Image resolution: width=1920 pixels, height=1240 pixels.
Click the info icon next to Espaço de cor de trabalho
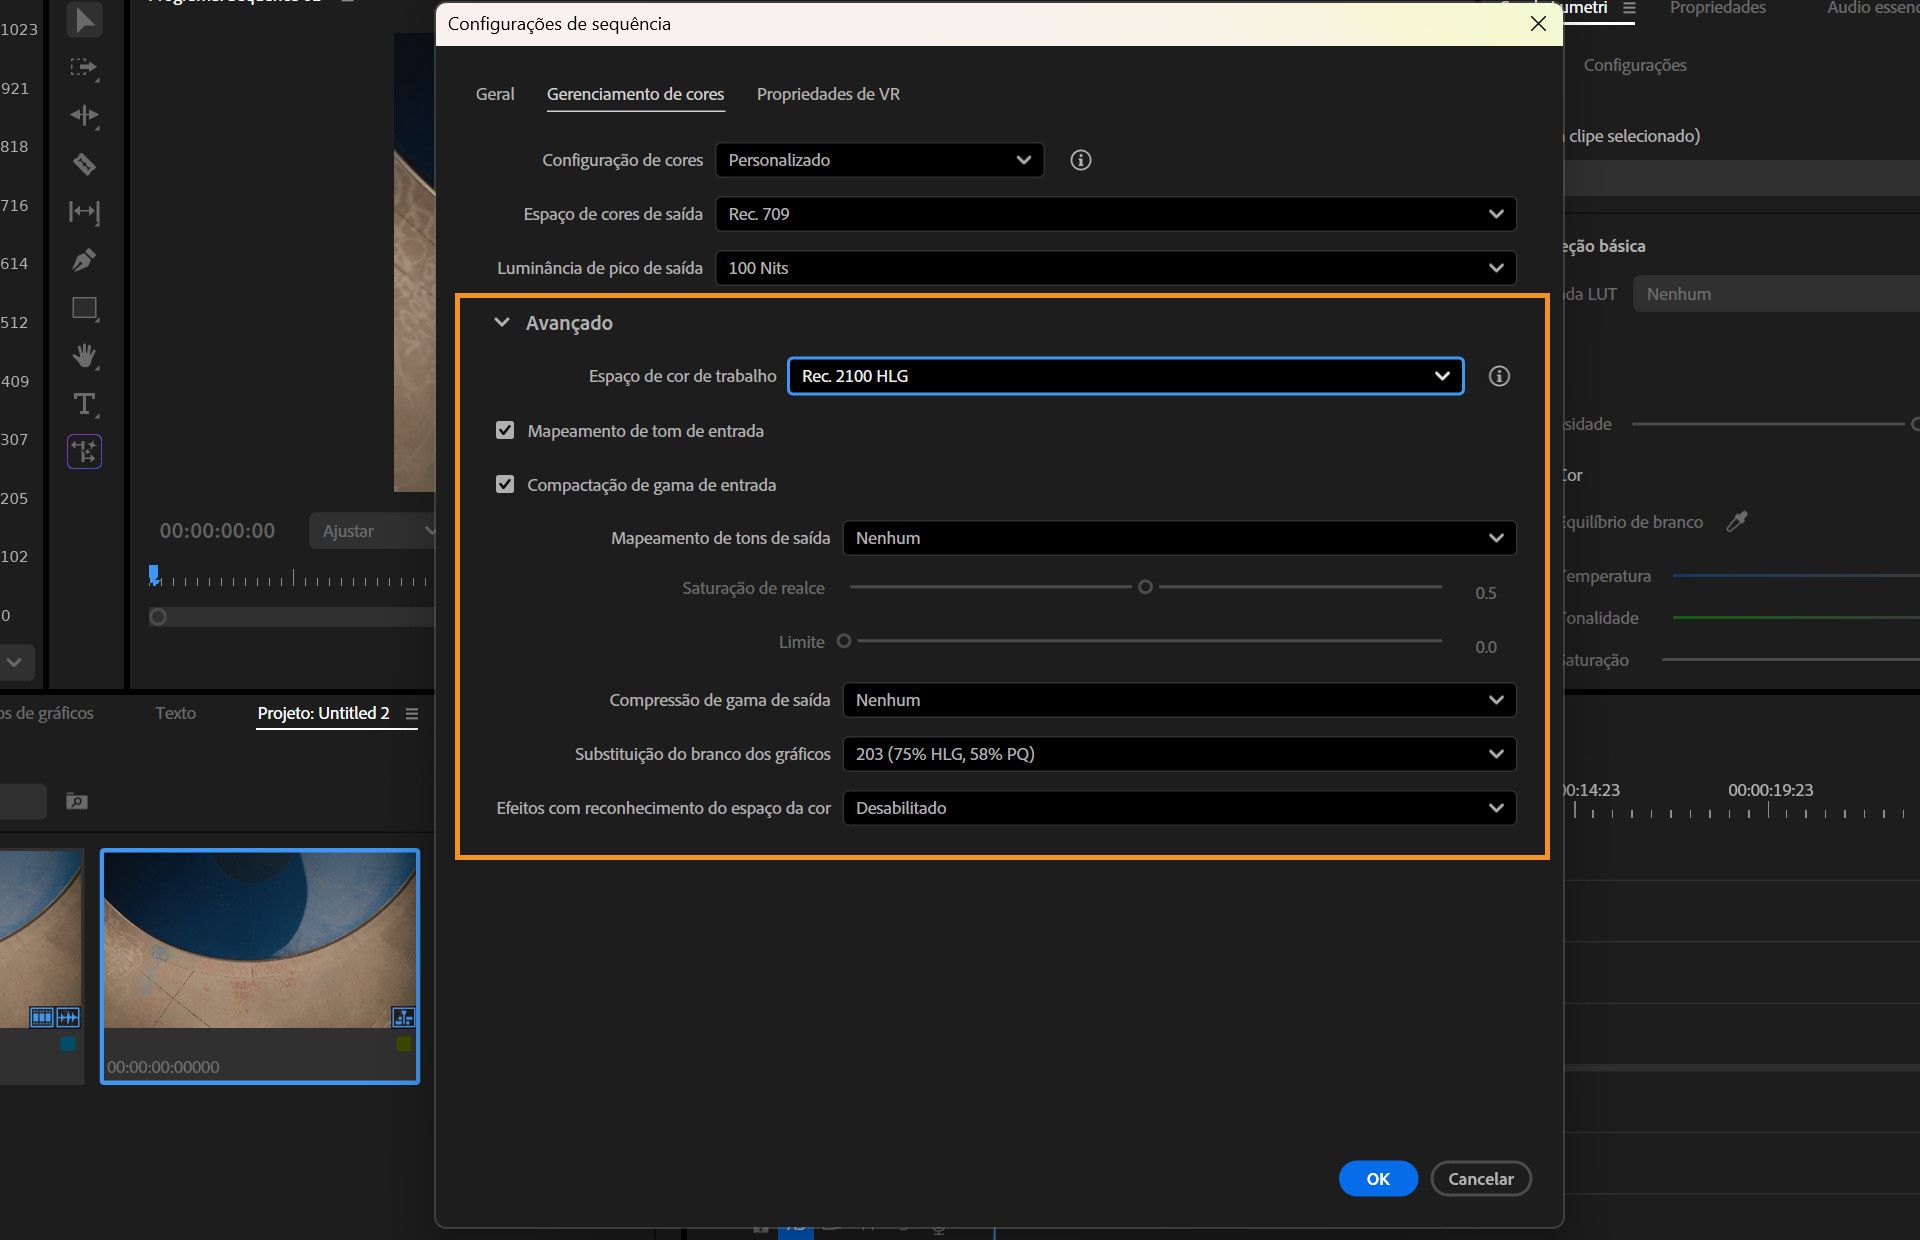click(1499, 375)
